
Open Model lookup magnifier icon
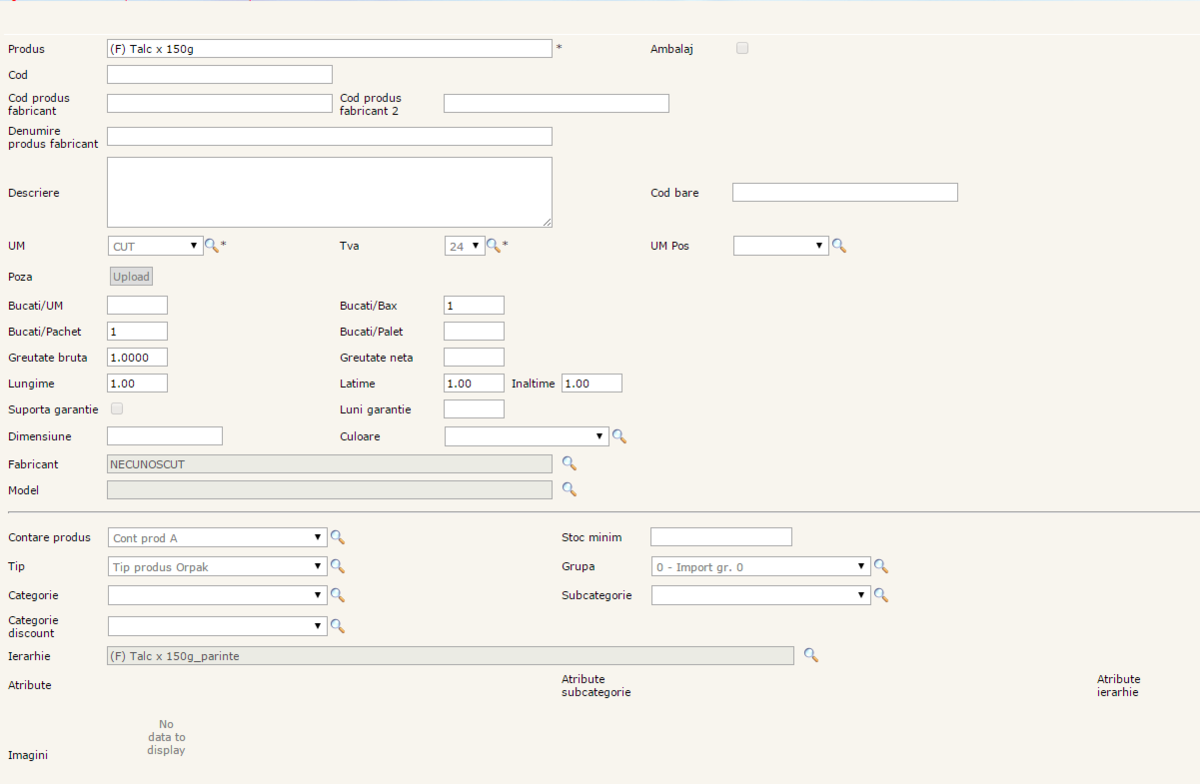tap(569, 489)
